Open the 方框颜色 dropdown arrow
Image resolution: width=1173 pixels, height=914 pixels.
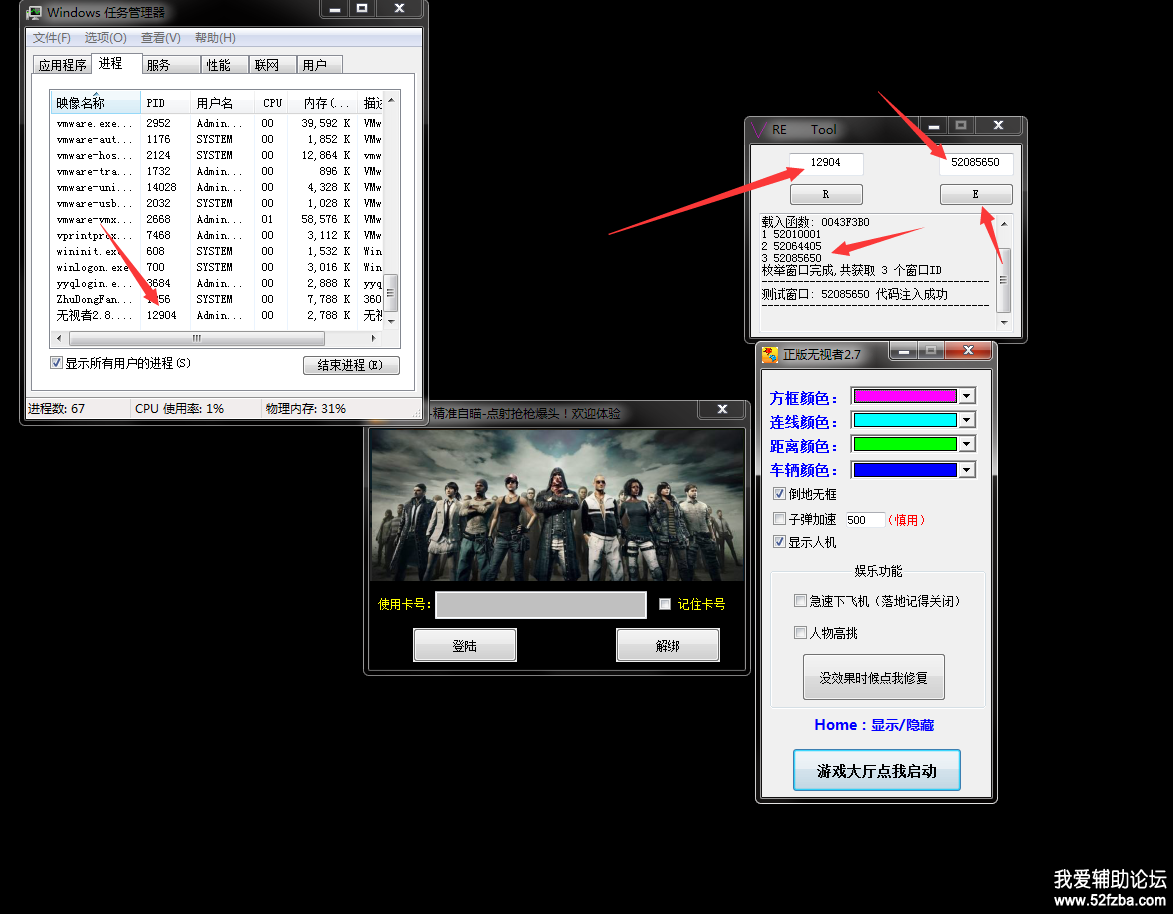(x=966, y=396)
